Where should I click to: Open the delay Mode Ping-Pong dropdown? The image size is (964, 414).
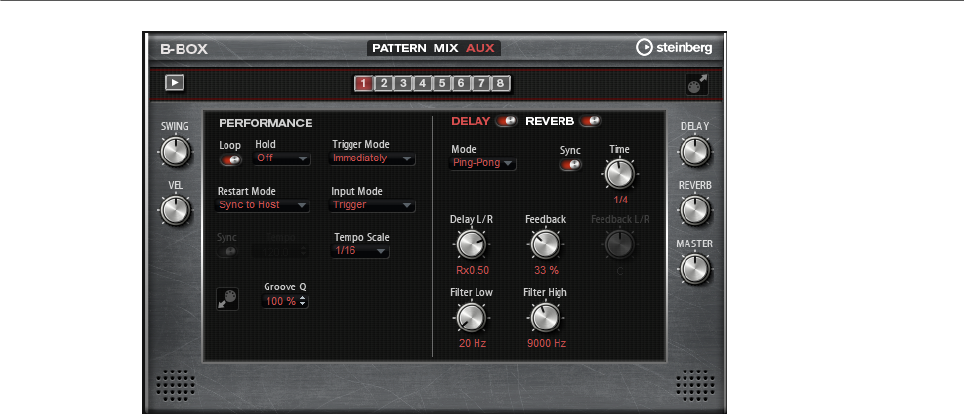(x=483, y=163)
